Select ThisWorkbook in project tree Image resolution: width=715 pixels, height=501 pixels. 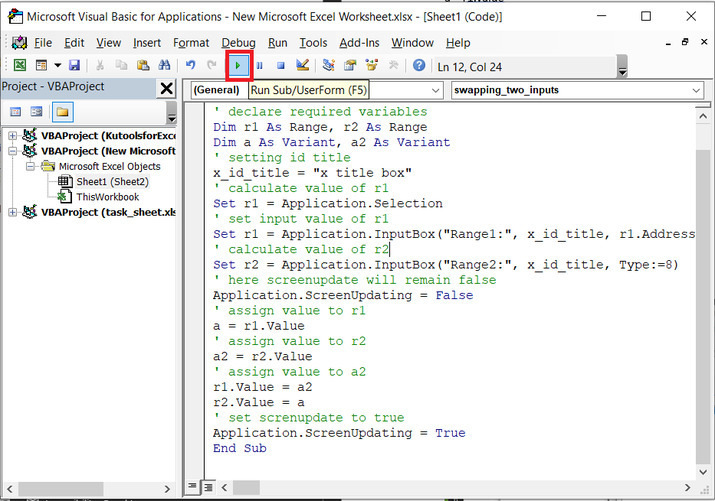tap(107, 196)
